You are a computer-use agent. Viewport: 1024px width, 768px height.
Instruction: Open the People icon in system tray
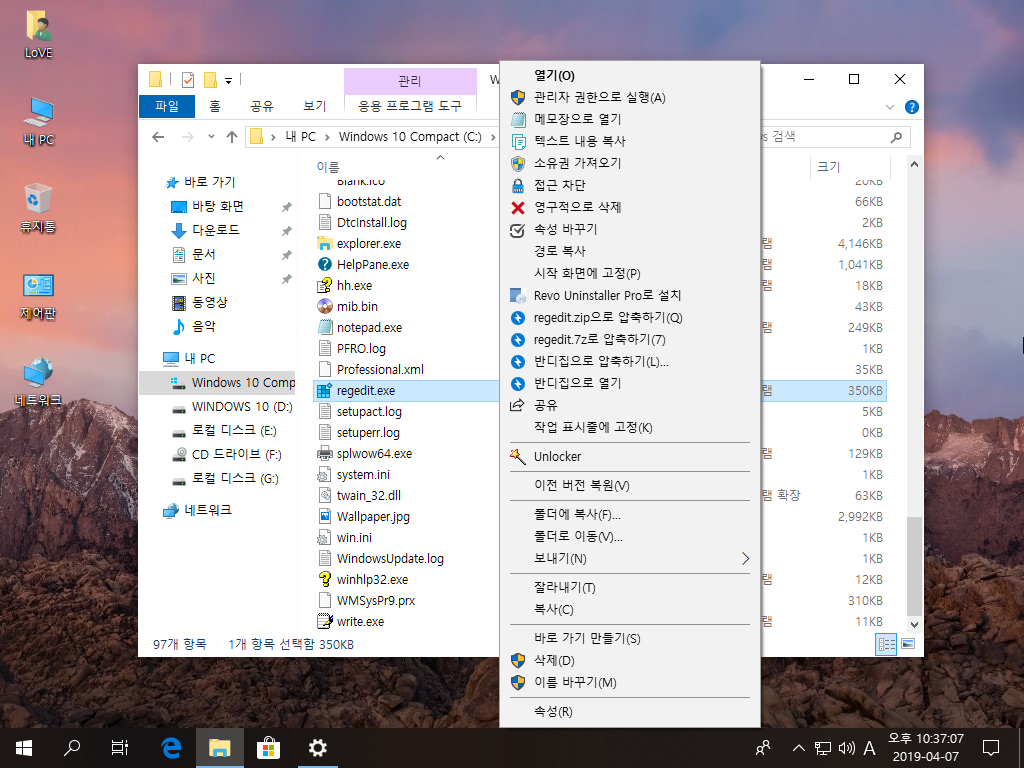pos(762,748)
